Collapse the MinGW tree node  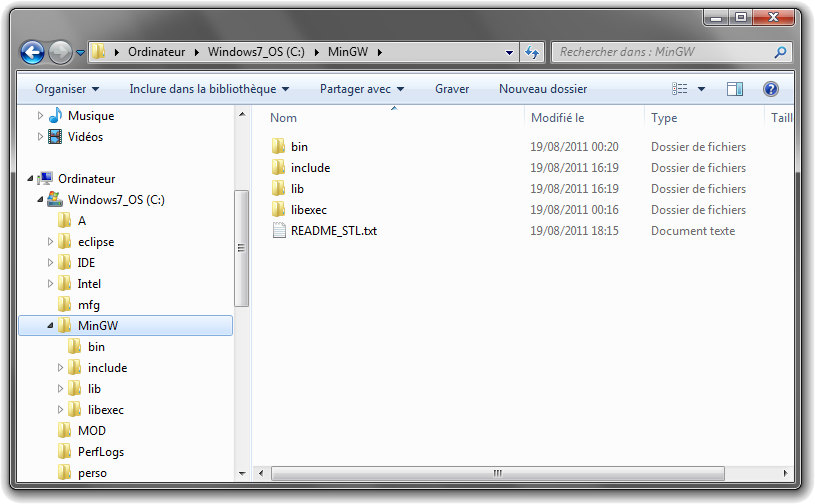[50, 326]
